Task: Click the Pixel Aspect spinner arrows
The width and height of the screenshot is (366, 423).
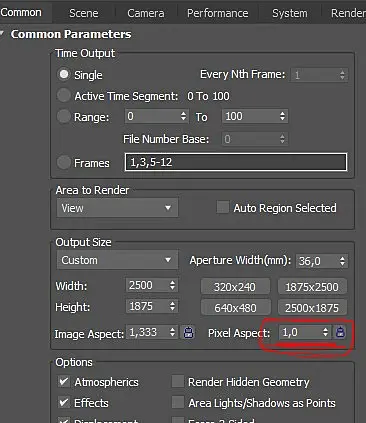Action: [325, 332]
